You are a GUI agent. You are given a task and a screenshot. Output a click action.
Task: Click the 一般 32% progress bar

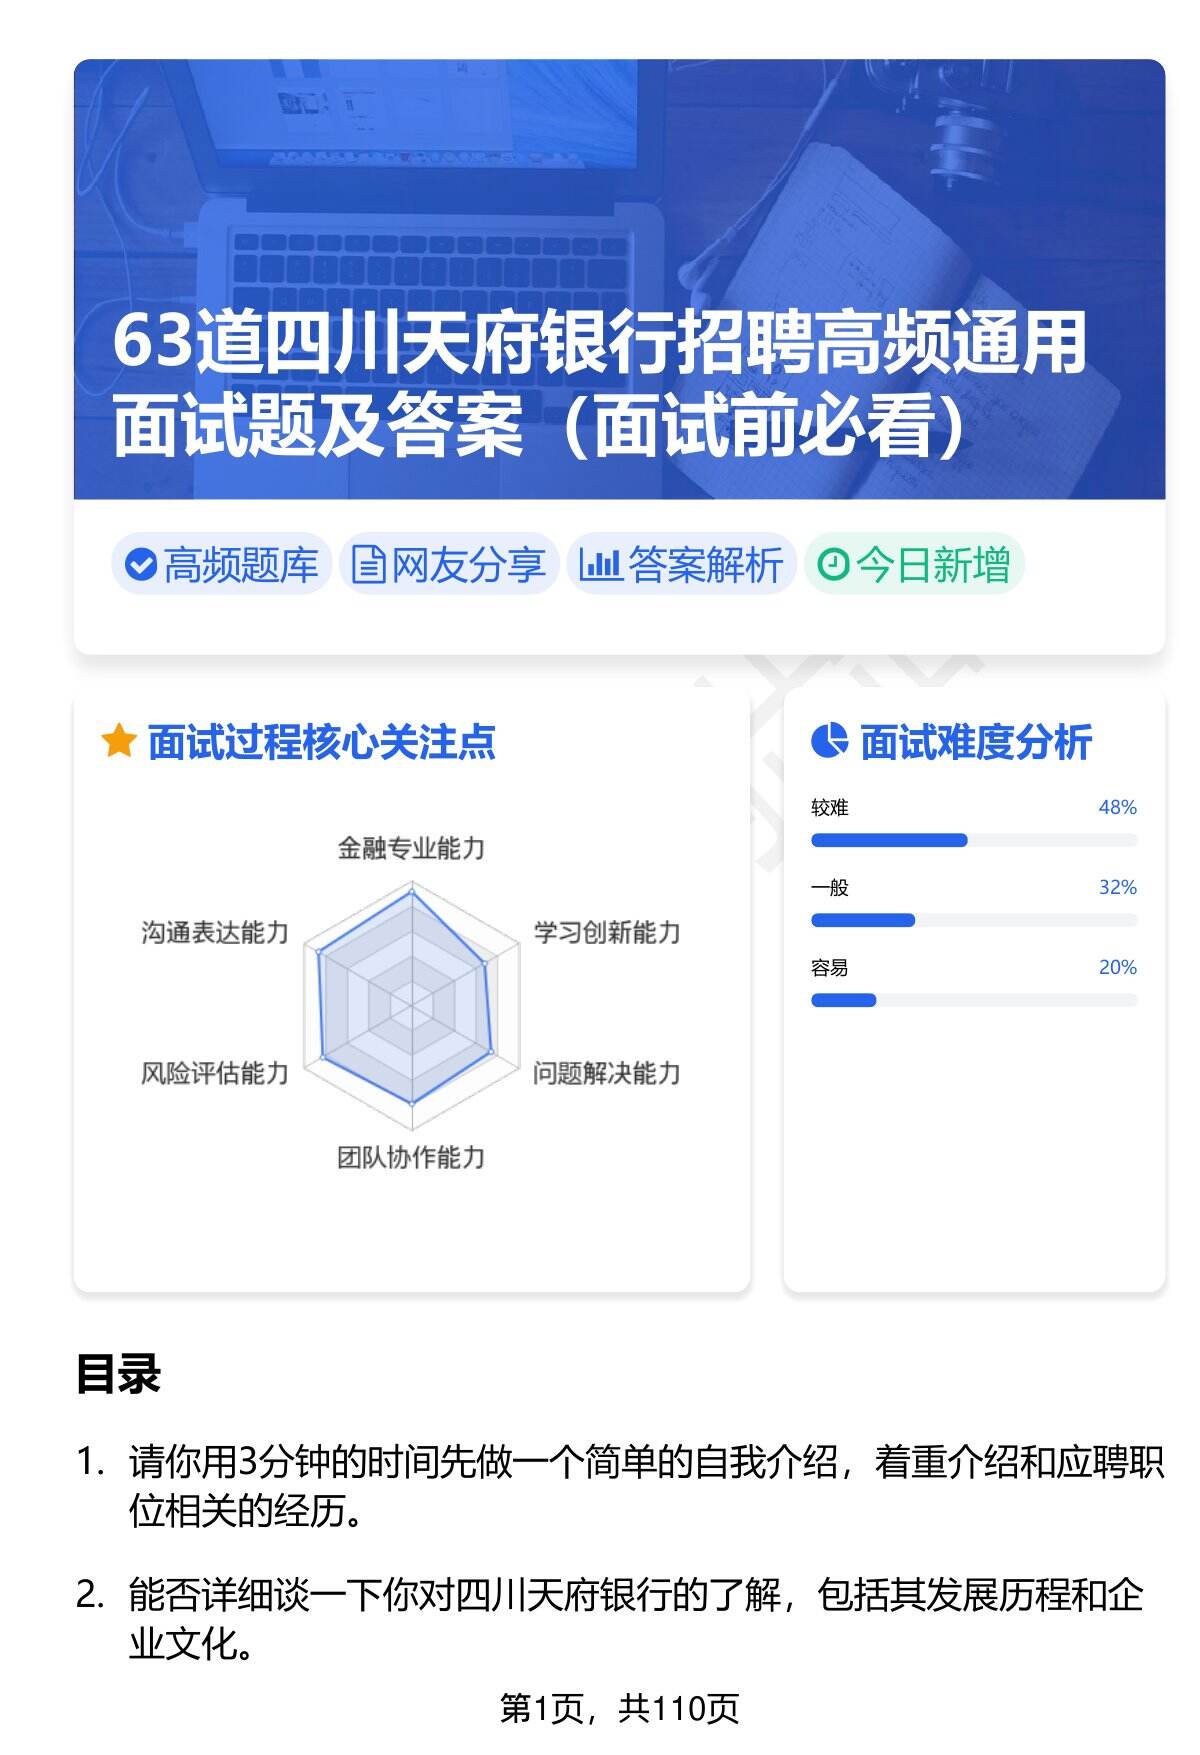pos(973,920)
